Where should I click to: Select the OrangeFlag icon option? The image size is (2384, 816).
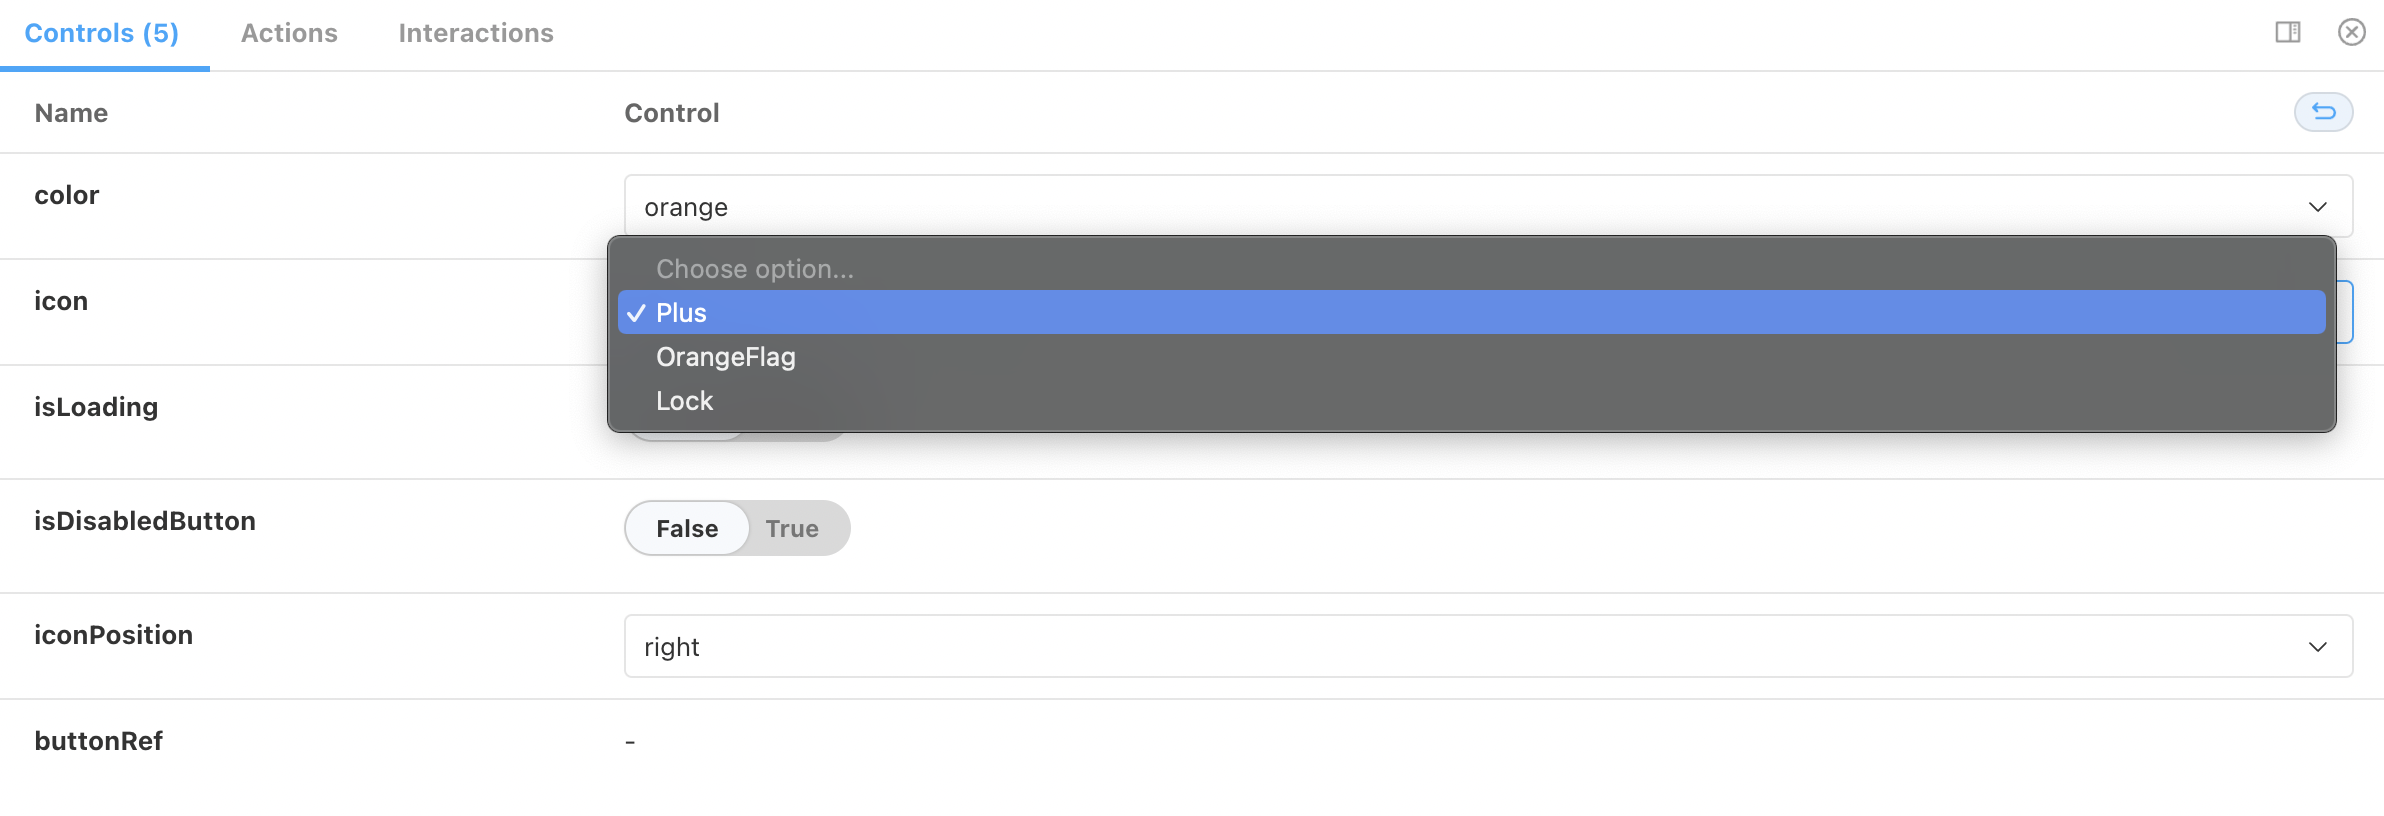coord(726,357)
